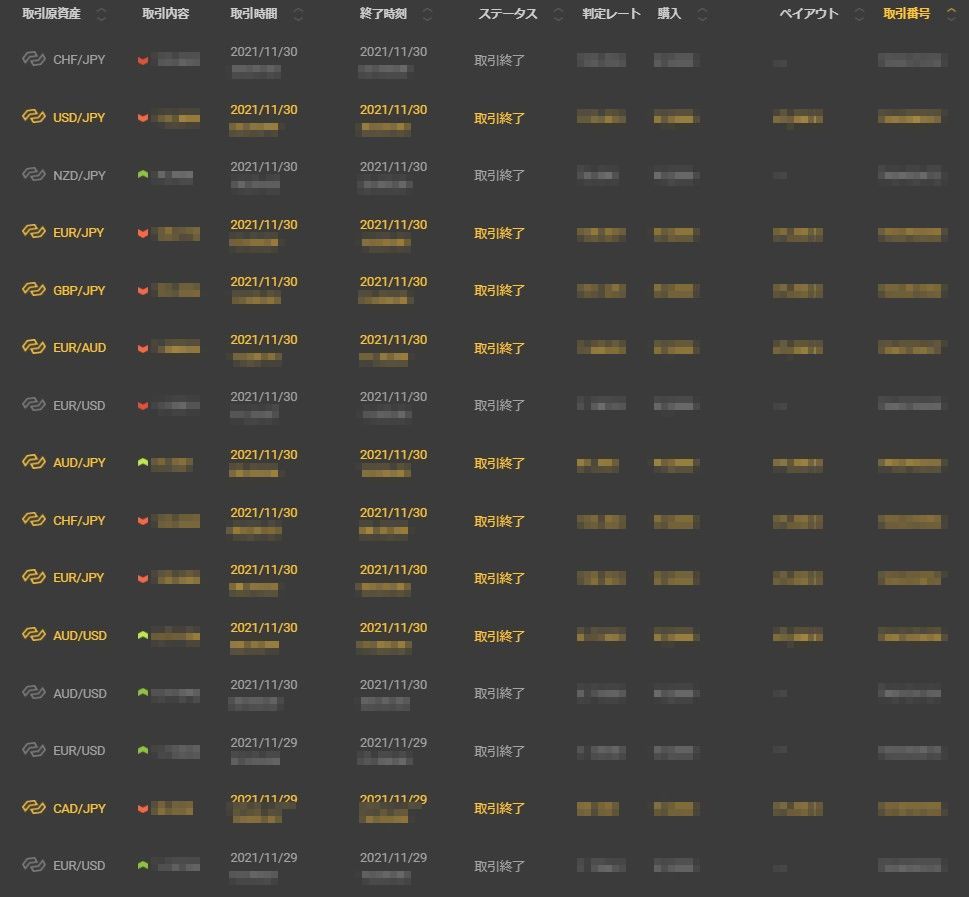Click the chain link icon beside USD/JPY
Image resolution: width=969 pixels, height=897 pixels.
coord(34,117)
